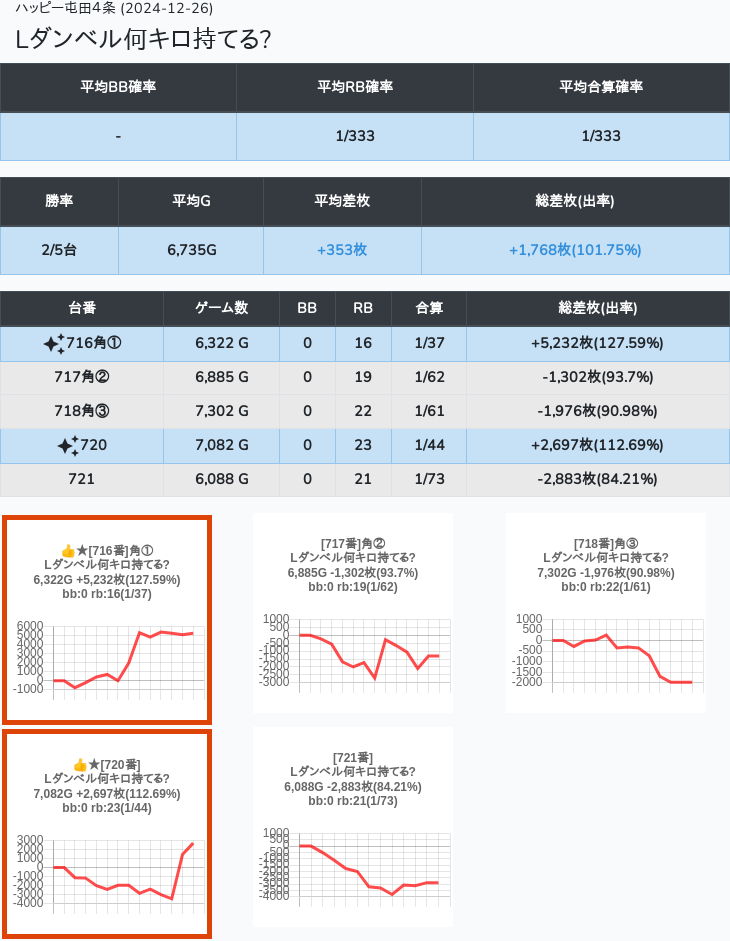Sort by the 台番 column header
The width and height of the screenshot is (730, 941).
82,308
